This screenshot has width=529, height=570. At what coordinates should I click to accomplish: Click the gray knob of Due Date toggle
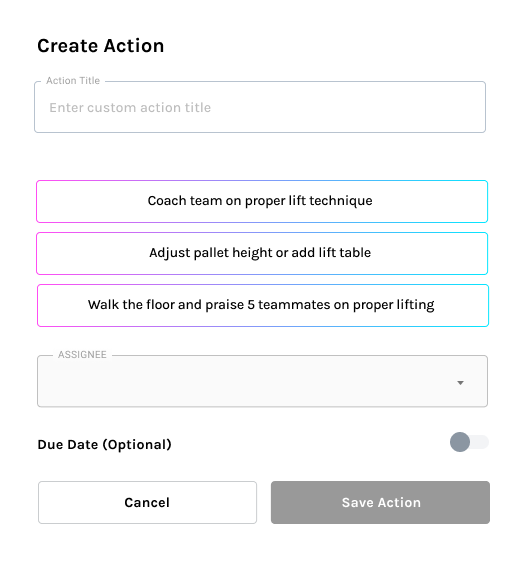(460, 442)
